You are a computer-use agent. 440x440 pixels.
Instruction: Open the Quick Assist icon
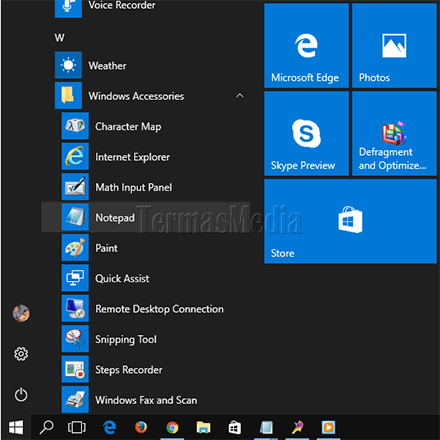click(75, 278)
